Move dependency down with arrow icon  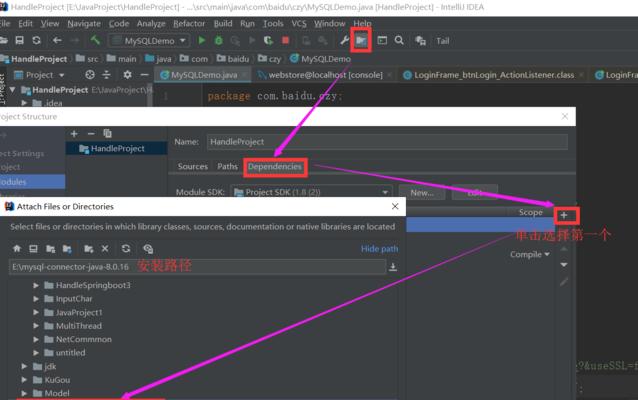pyautogui.click(x=564, y=265)
